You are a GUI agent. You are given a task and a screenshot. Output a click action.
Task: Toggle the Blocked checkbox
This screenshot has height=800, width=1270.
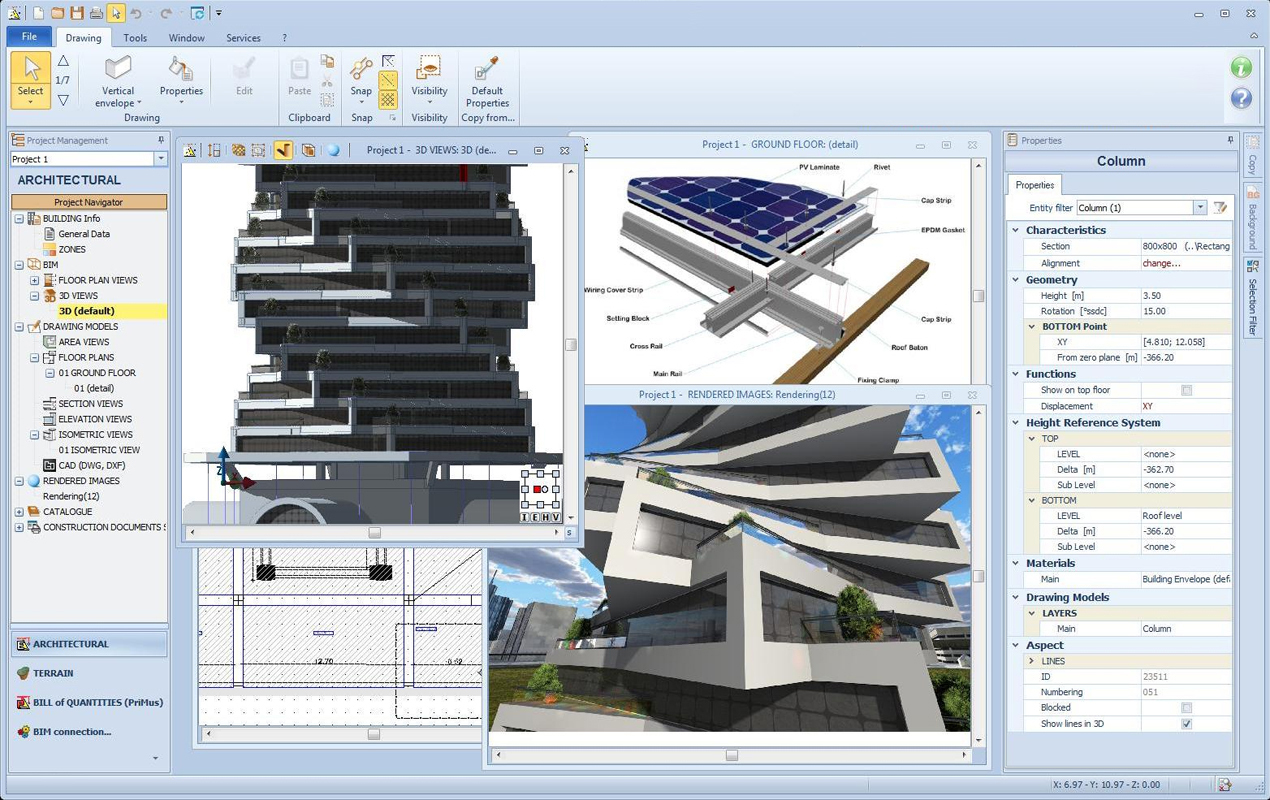1186,708
